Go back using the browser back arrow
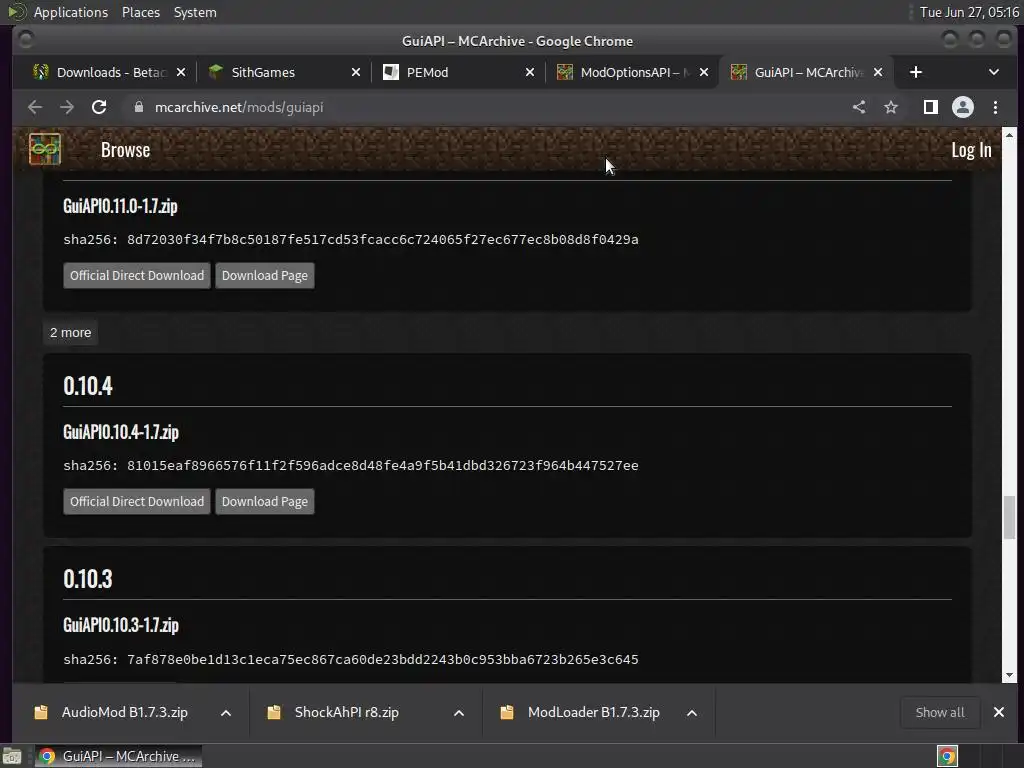The width and height of the screenshot is (1024, 768). tap(35, 107)
